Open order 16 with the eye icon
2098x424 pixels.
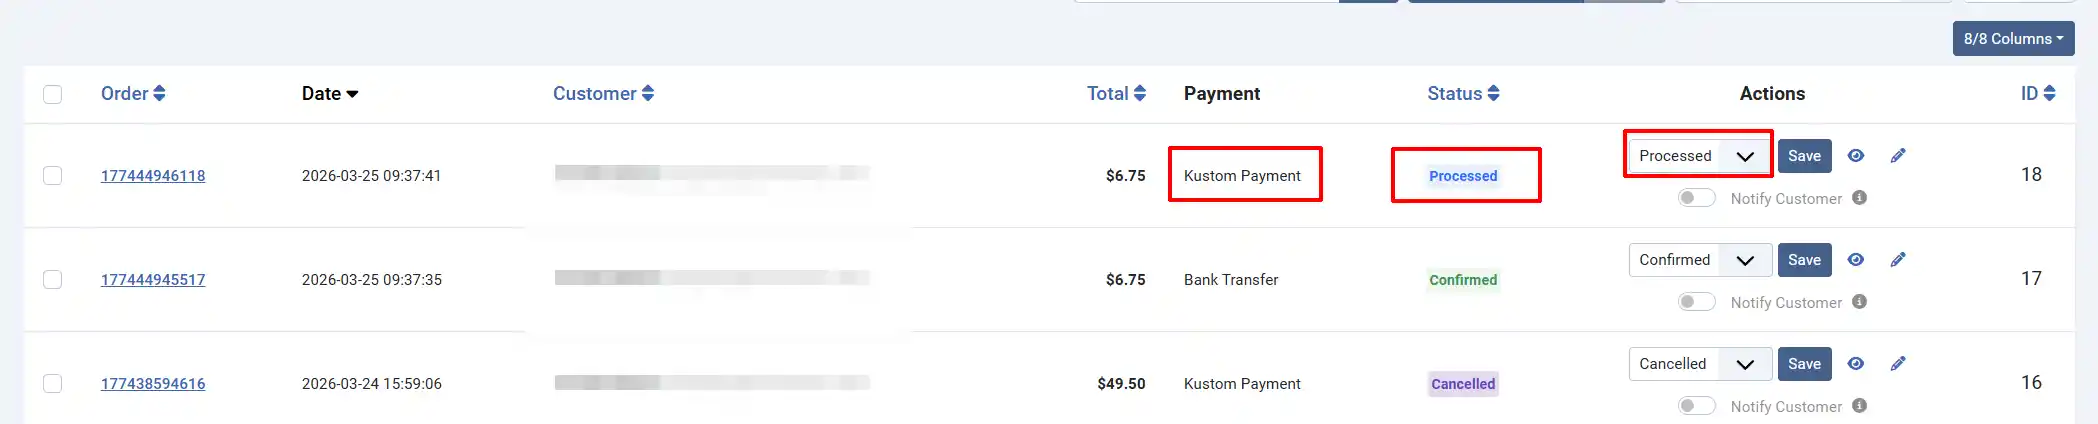tap(1855, 364)
